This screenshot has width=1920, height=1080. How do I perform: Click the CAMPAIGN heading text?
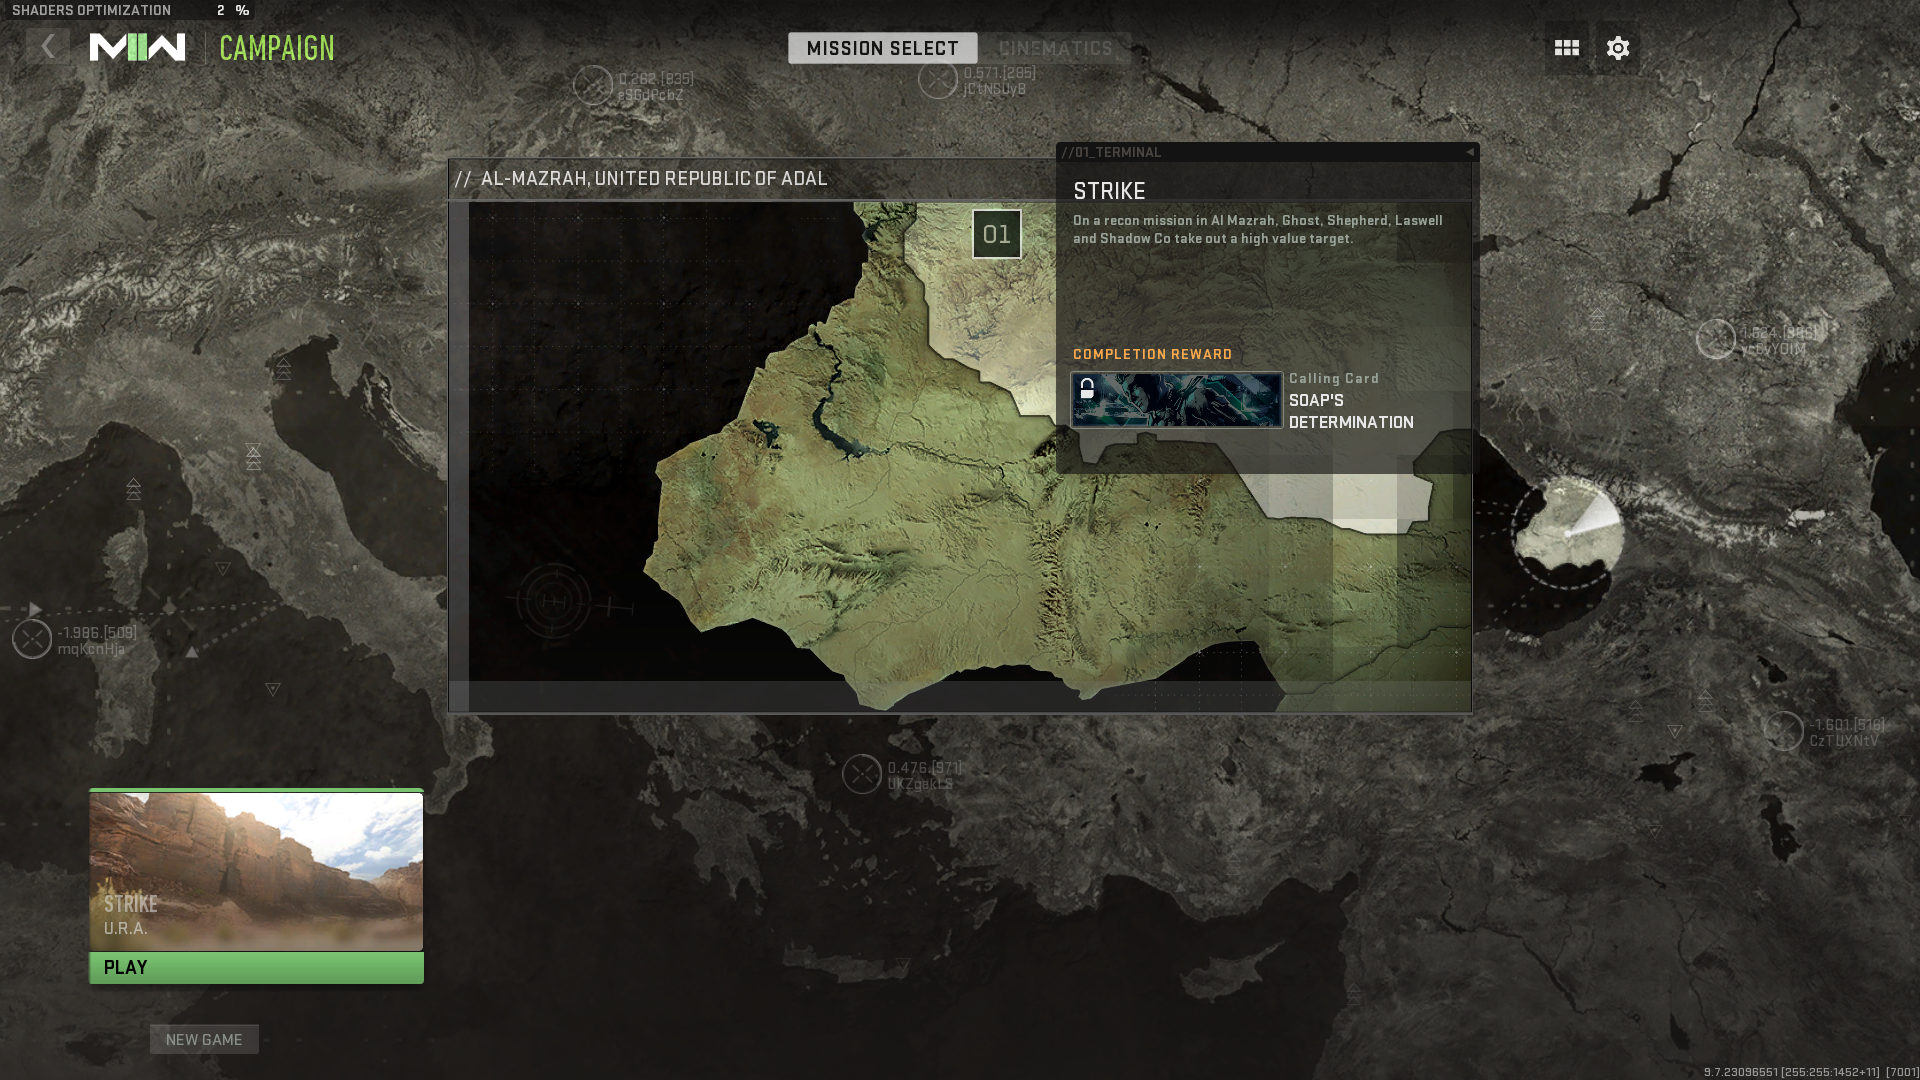pyautogui.click(x=277, y=48)
